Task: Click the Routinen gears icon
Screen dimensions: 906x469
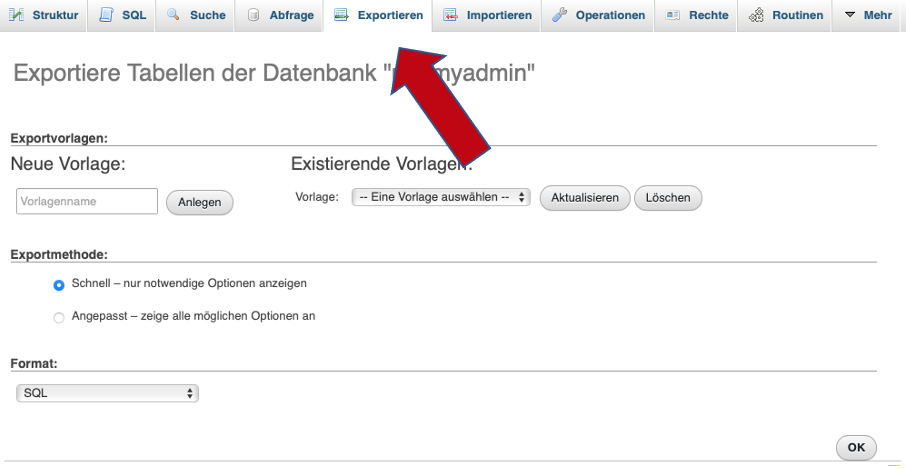Action: click(x=756, y=15)
